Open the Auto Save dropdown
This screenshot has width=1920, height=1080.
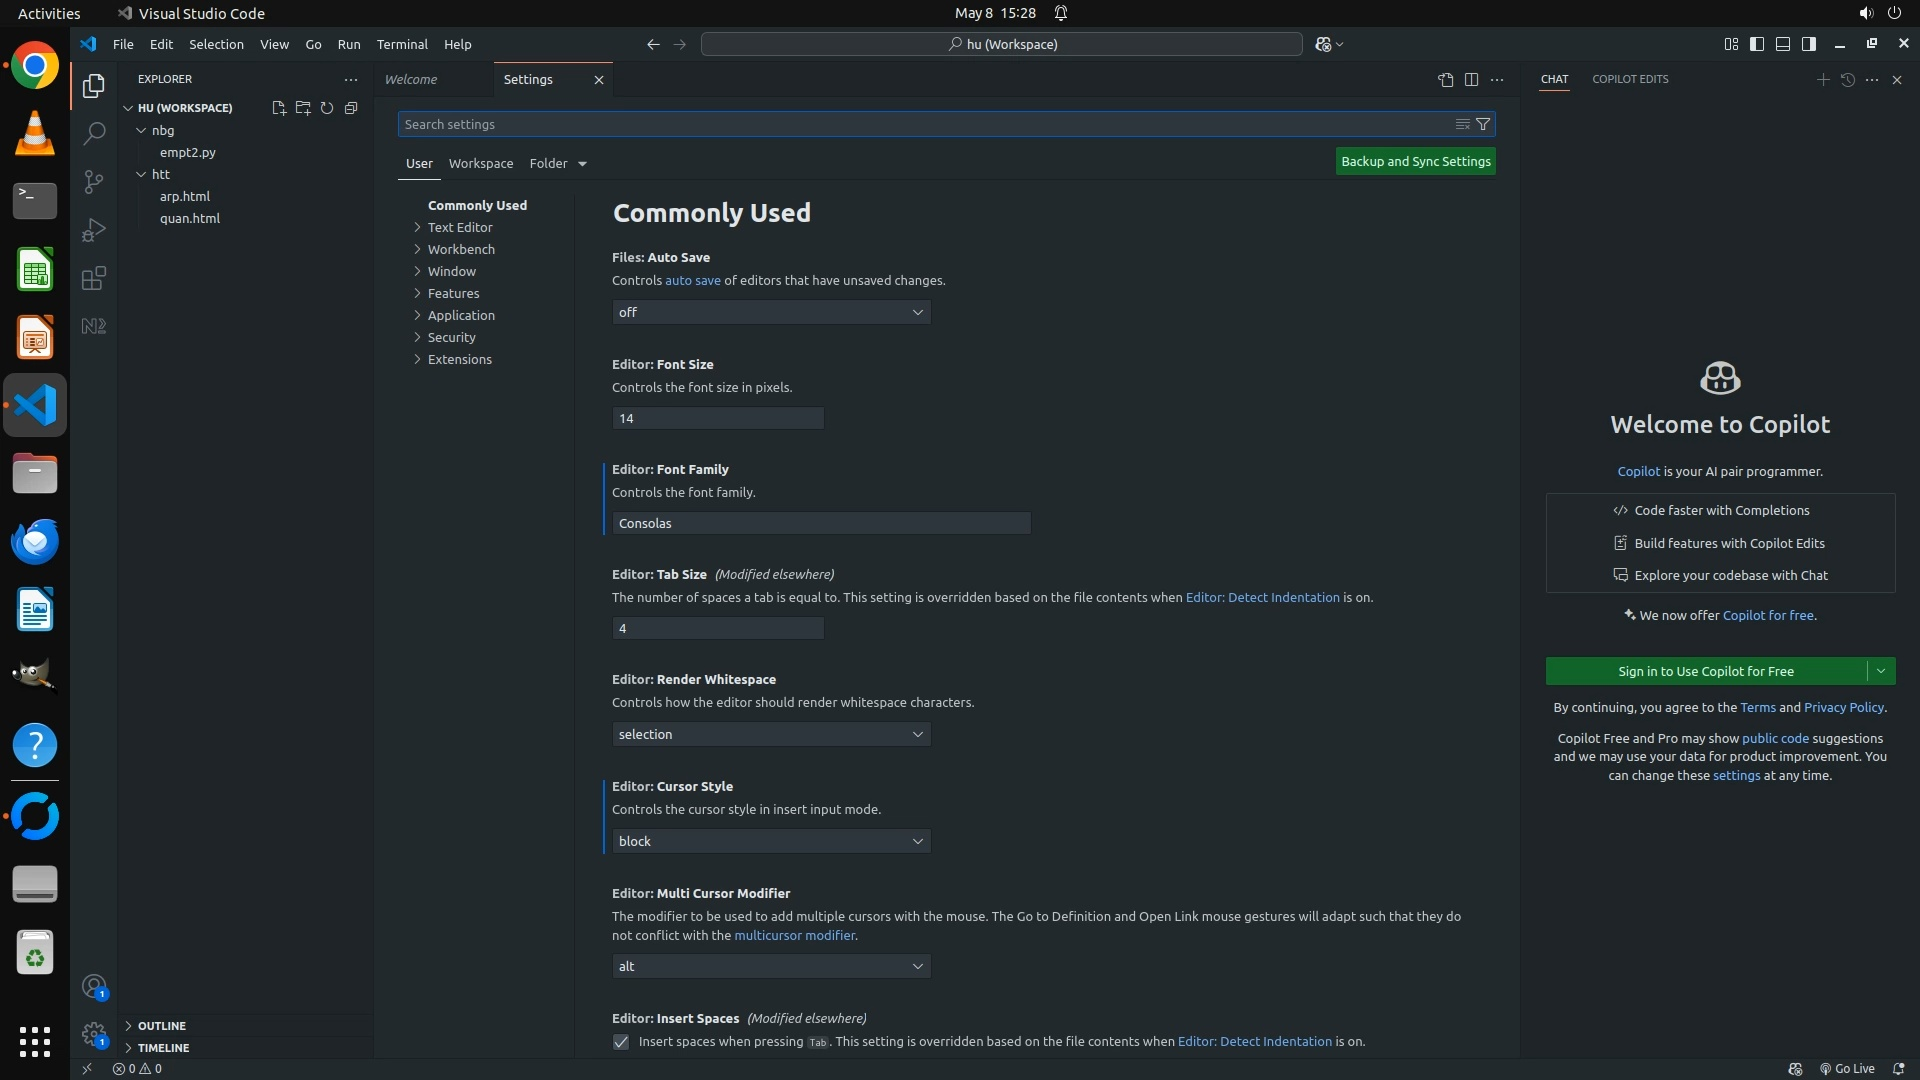coord(771,312)
